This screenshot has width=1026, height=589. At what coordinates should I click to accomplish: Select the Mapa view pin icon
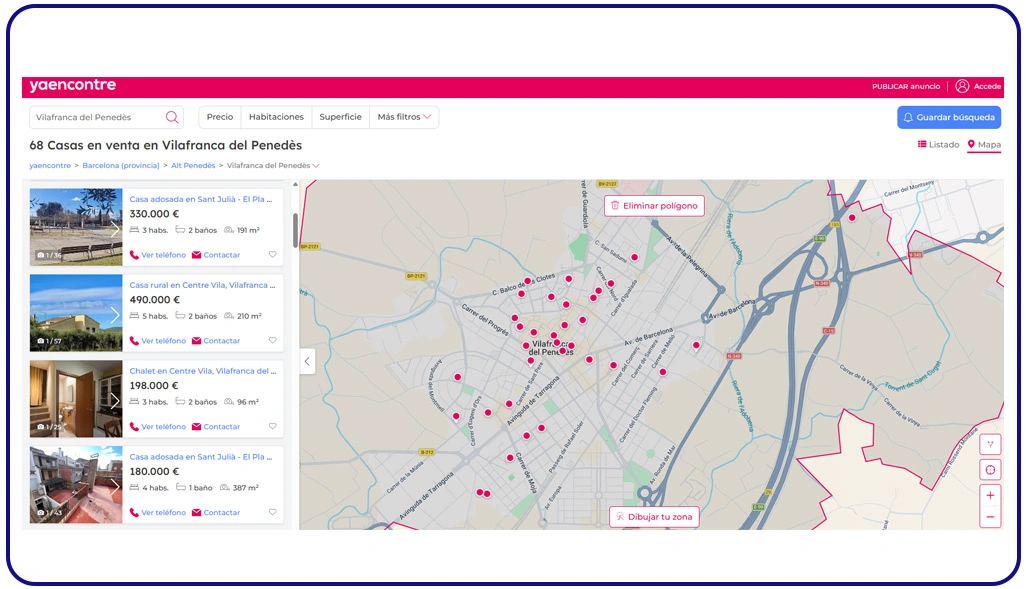point(971,144)
